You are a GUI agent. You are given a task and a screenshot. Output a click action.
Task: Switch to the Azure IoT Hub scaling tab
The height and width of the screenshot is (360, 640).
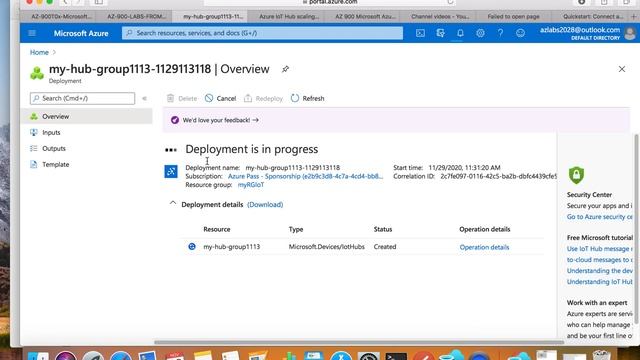[x=289, y=17]
